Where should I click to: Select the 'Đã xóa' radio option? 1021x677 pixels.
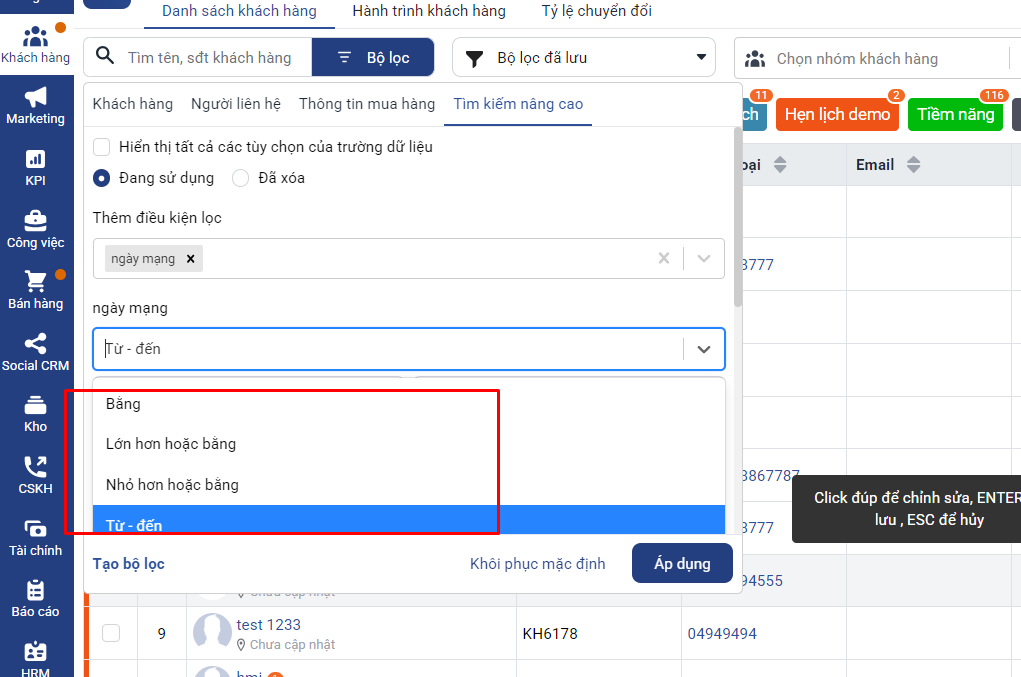point(240,178)
